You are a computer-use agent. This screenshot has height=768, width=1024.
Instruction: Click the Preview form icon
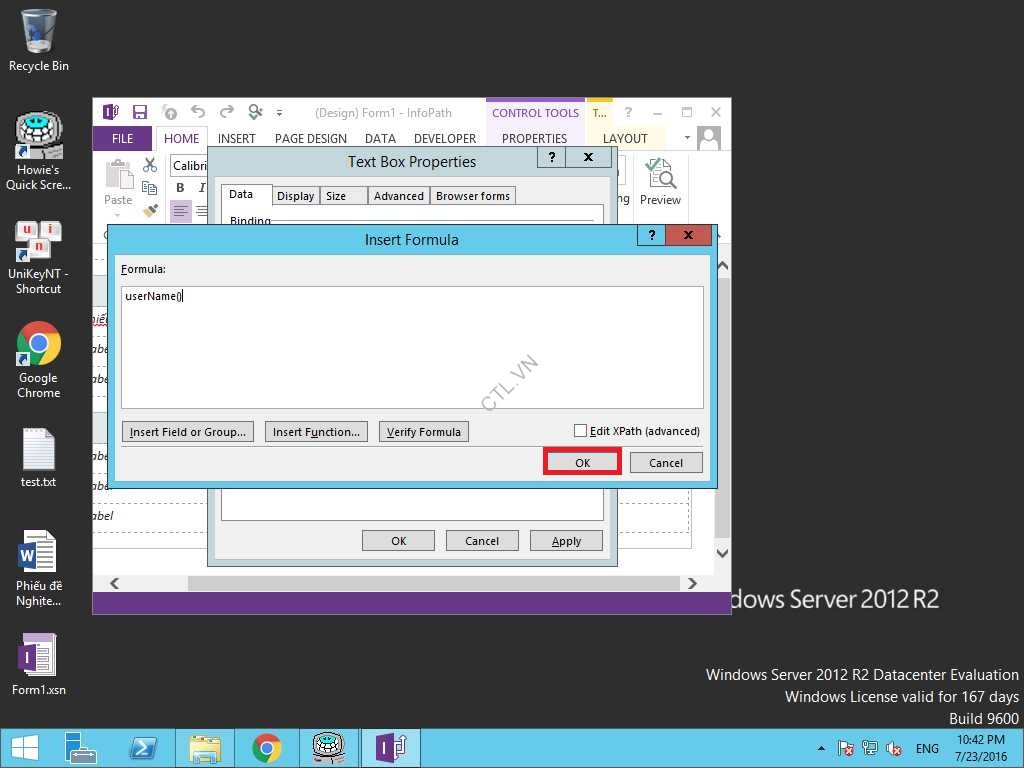(660, 180)
